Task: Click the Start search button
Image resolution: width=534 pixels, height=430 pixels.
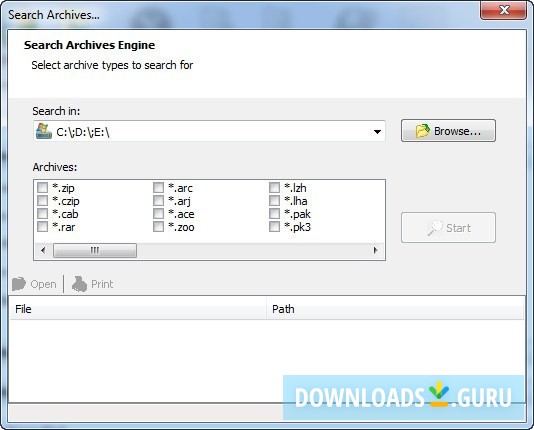Action: 448,228
